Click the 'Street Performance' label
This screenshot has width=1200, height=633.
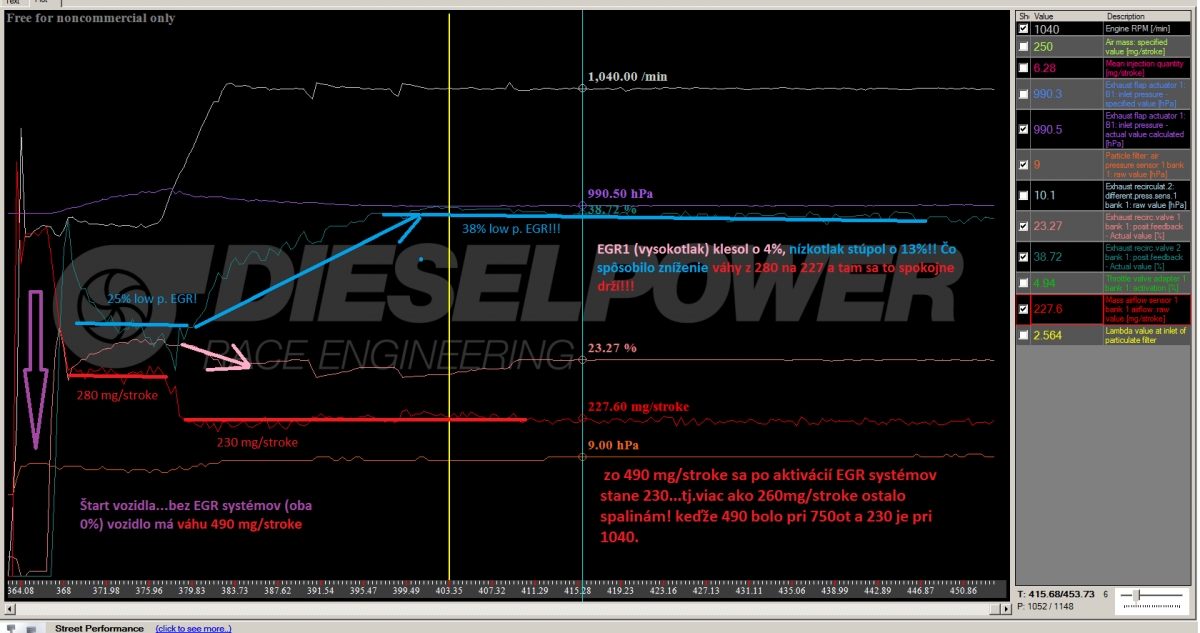point(99,628)
